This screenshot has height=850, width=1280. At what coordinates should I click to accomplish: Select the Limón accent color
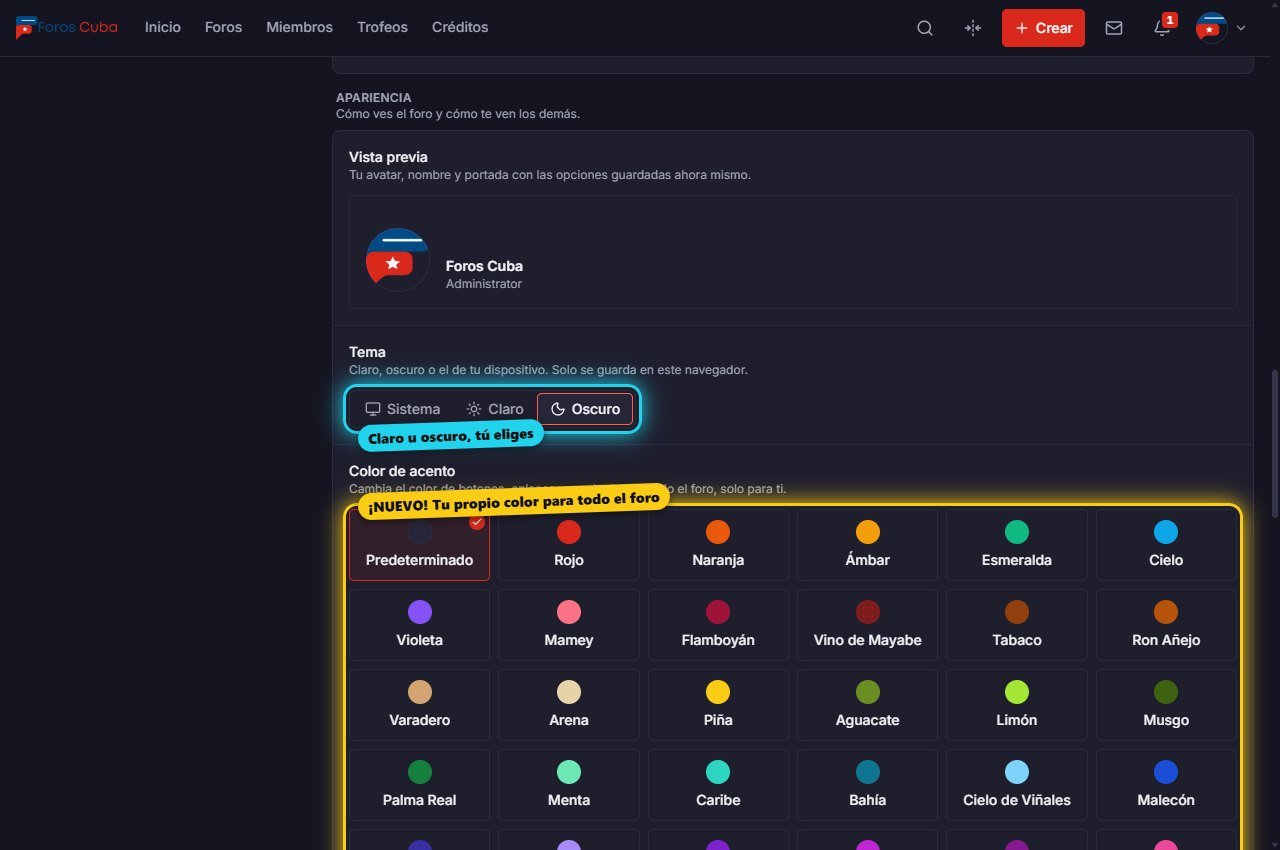pyautogui.click(x=1017, y=705)
